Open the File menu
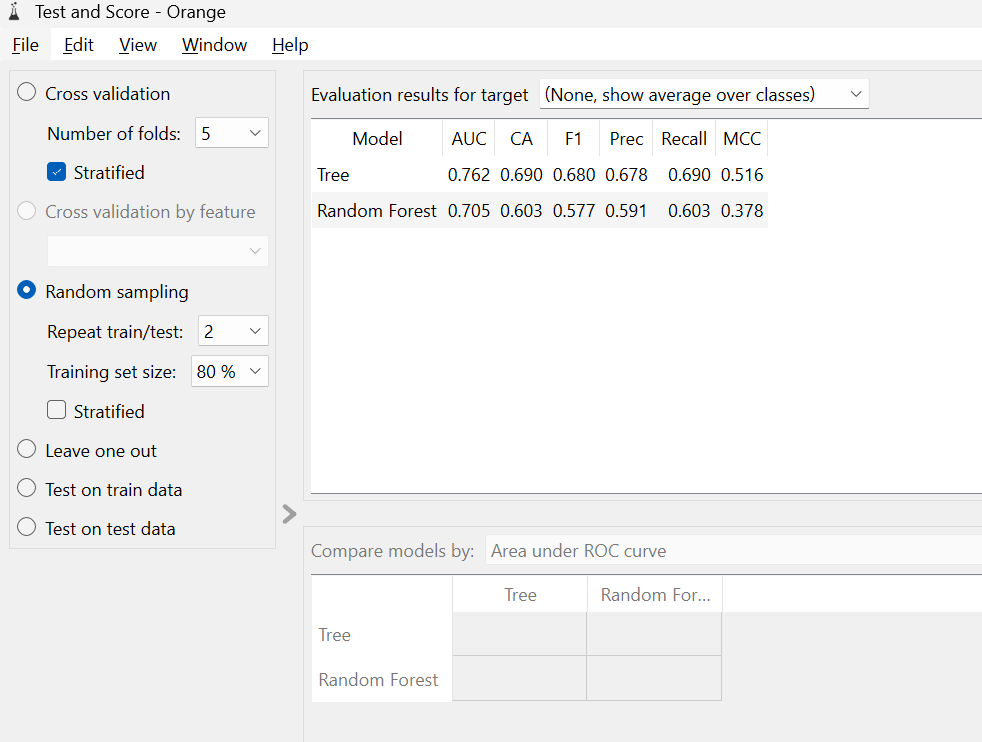 (26, 45)
